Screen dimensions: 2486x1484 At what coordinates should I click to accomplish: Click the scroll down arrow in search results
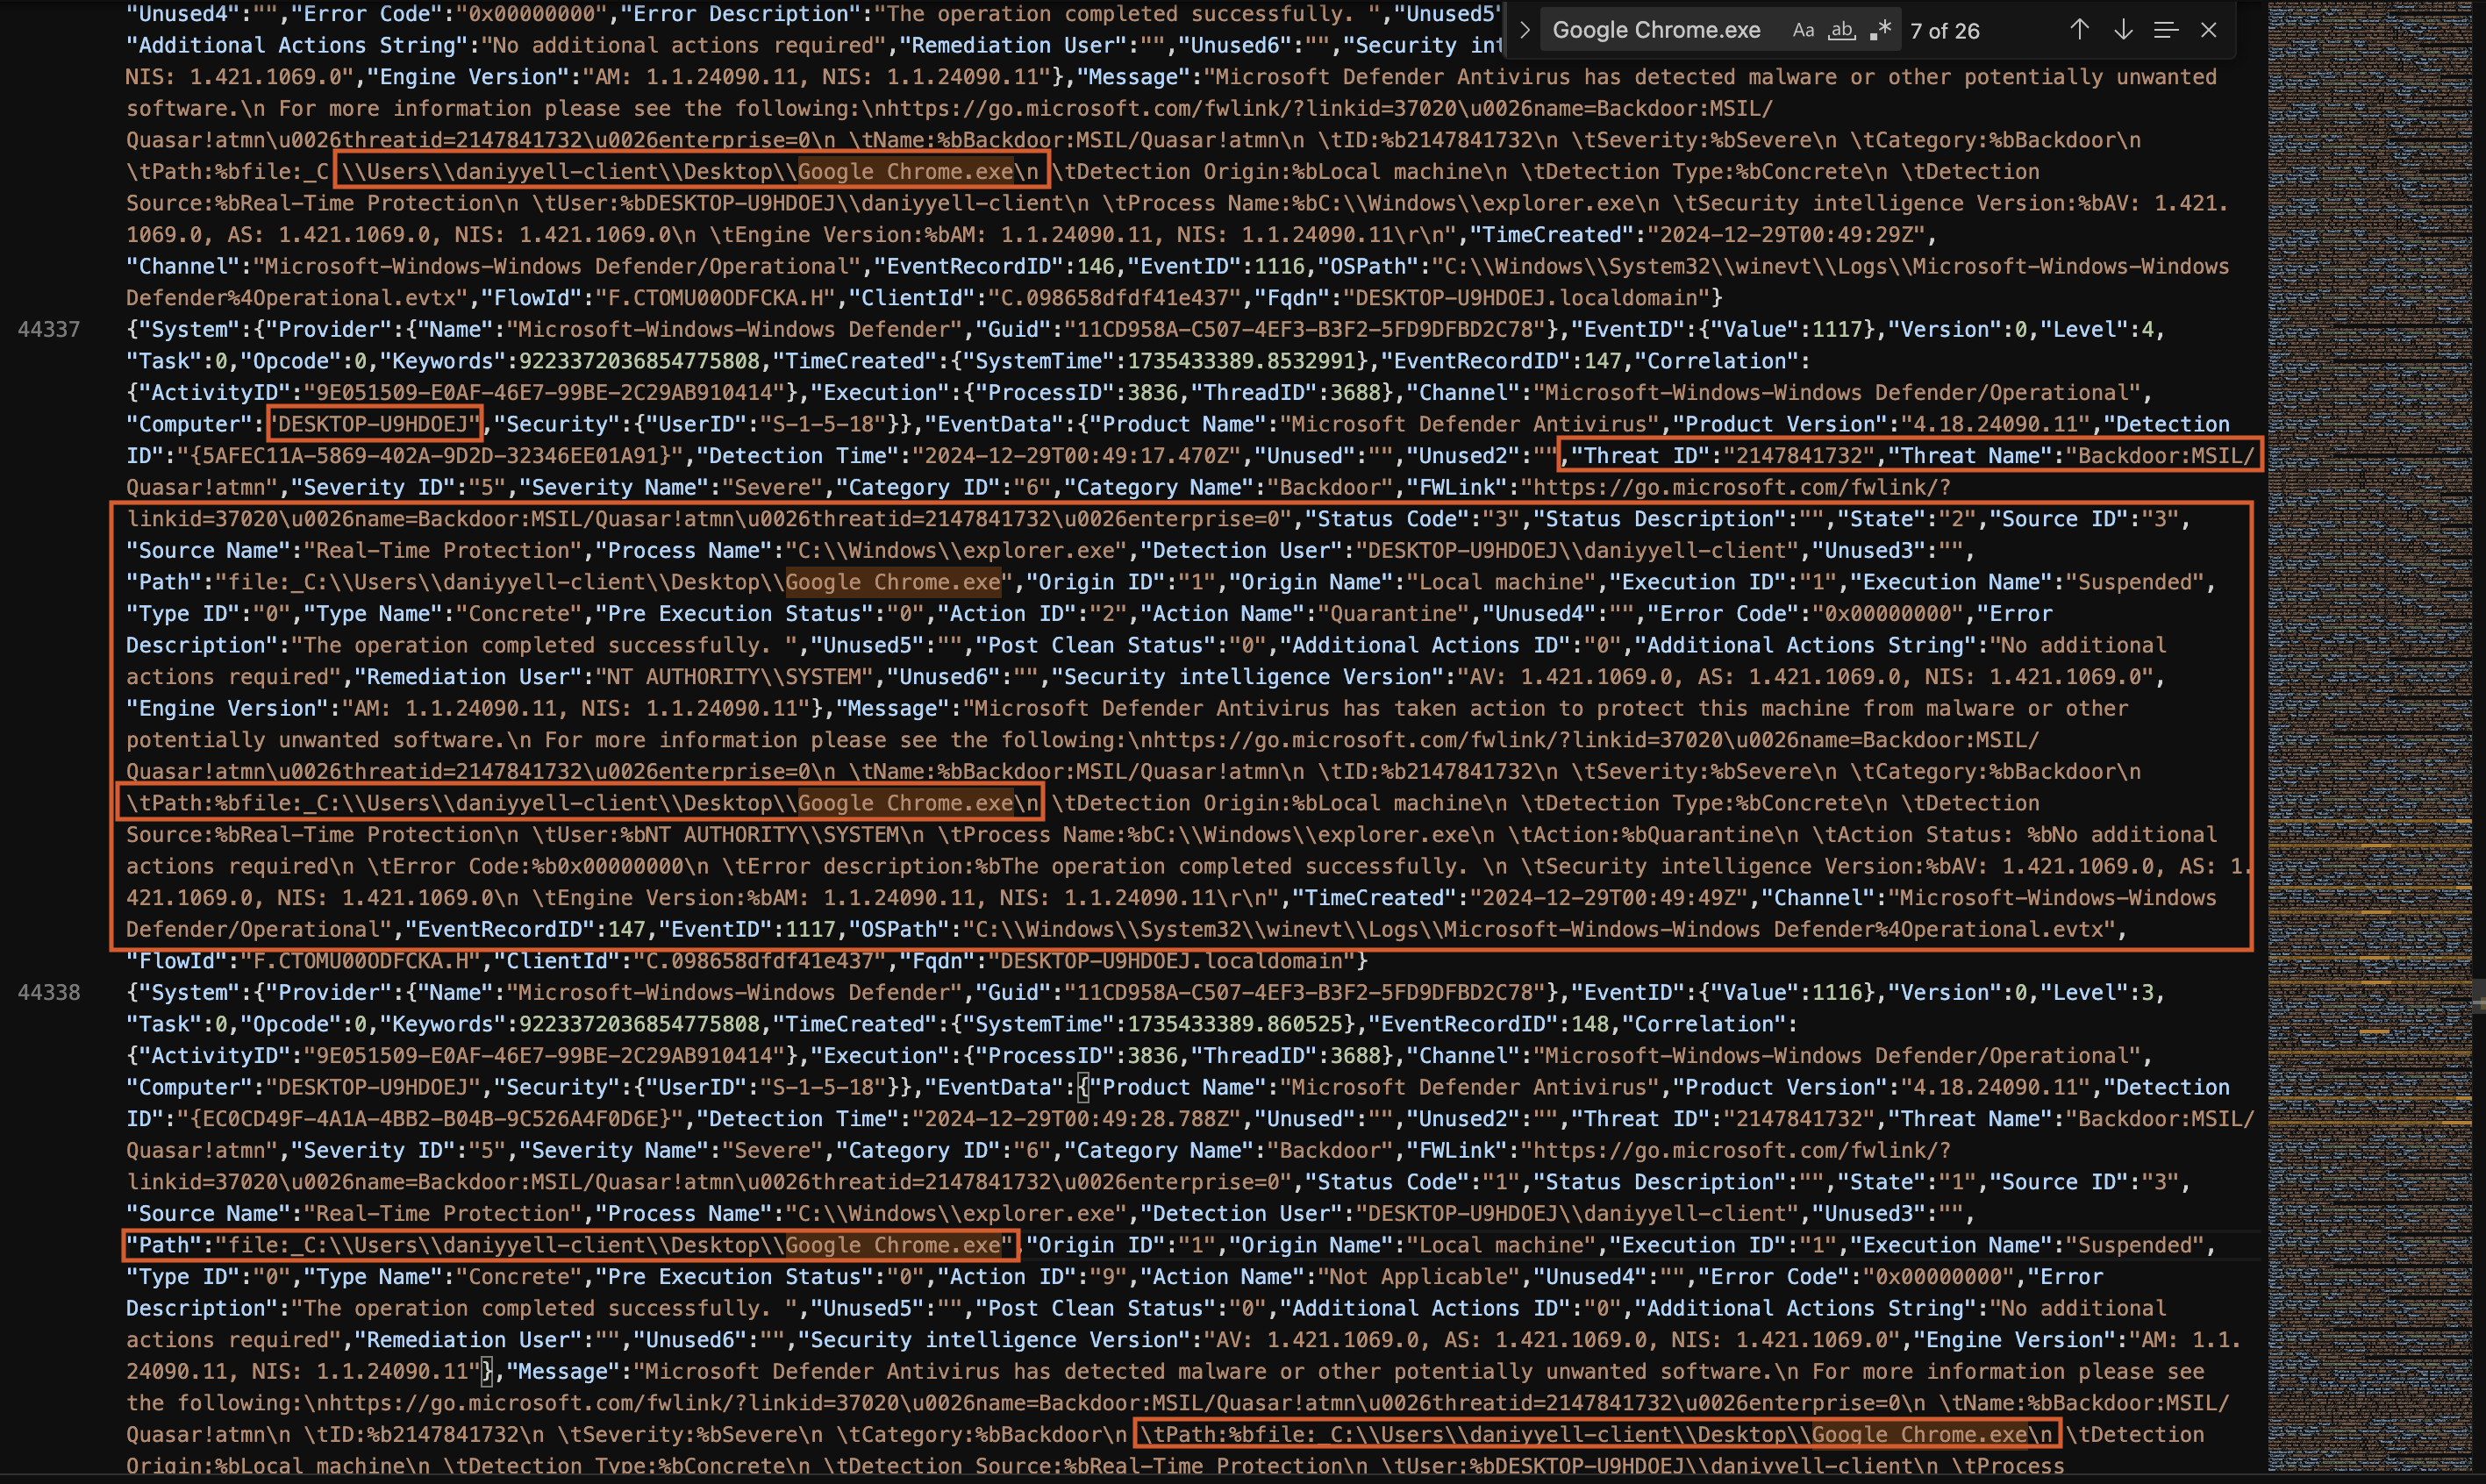click(x=2120, y=30)
